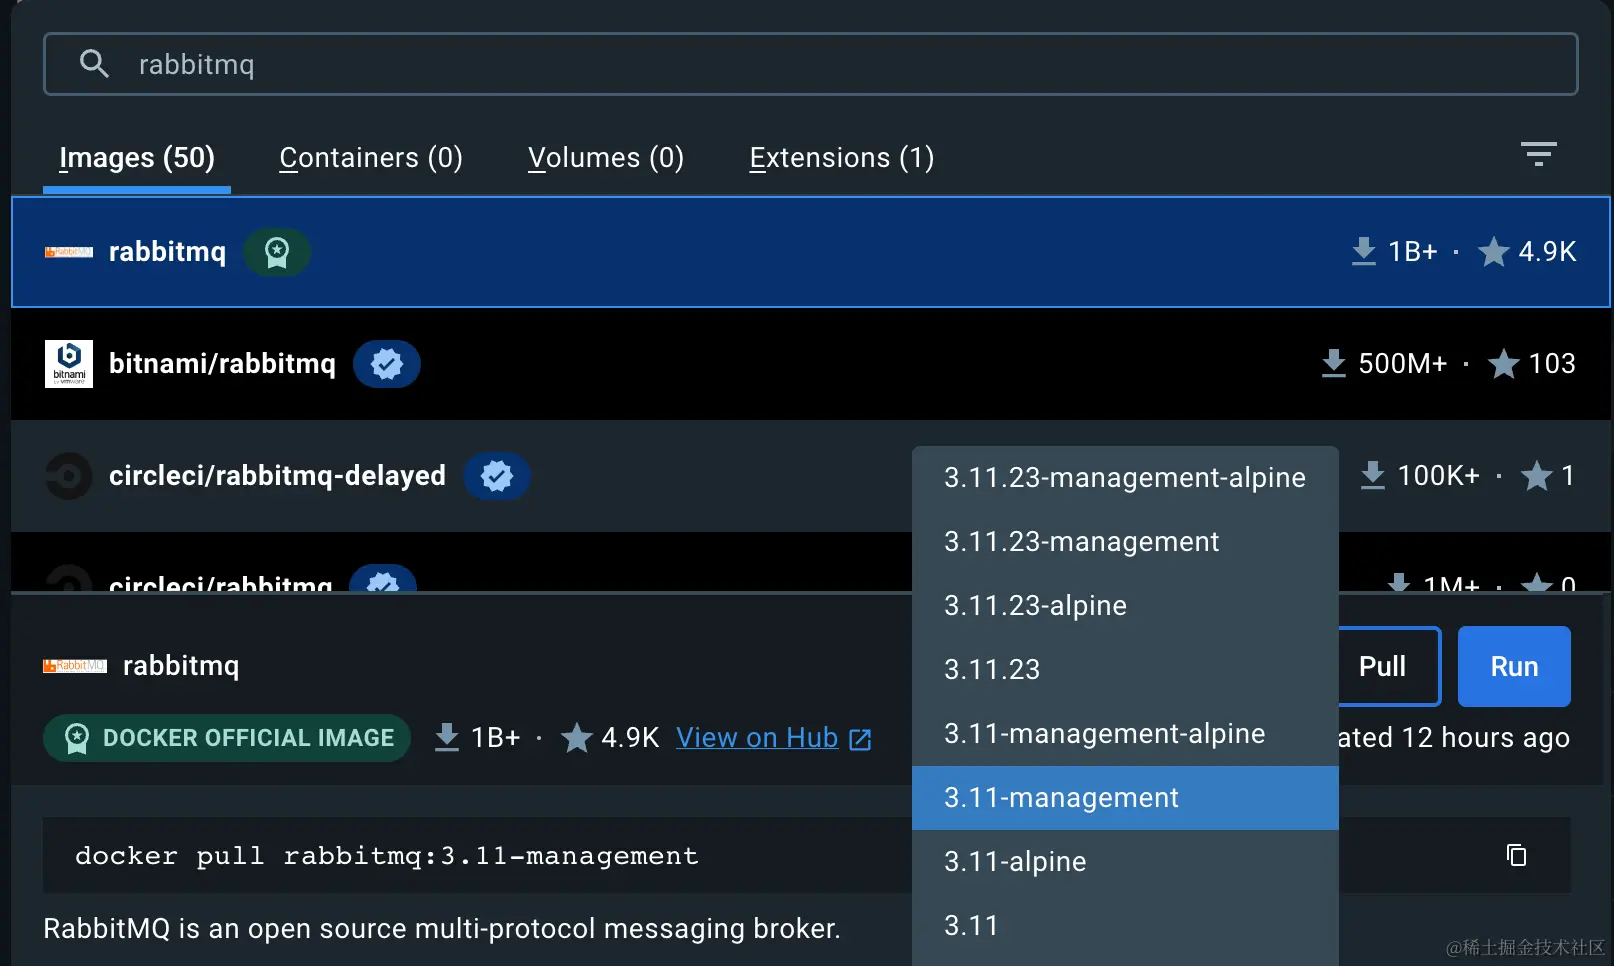Select highlighted tag 3.11-management
1614x966 pixels.
click(1125, 798)
